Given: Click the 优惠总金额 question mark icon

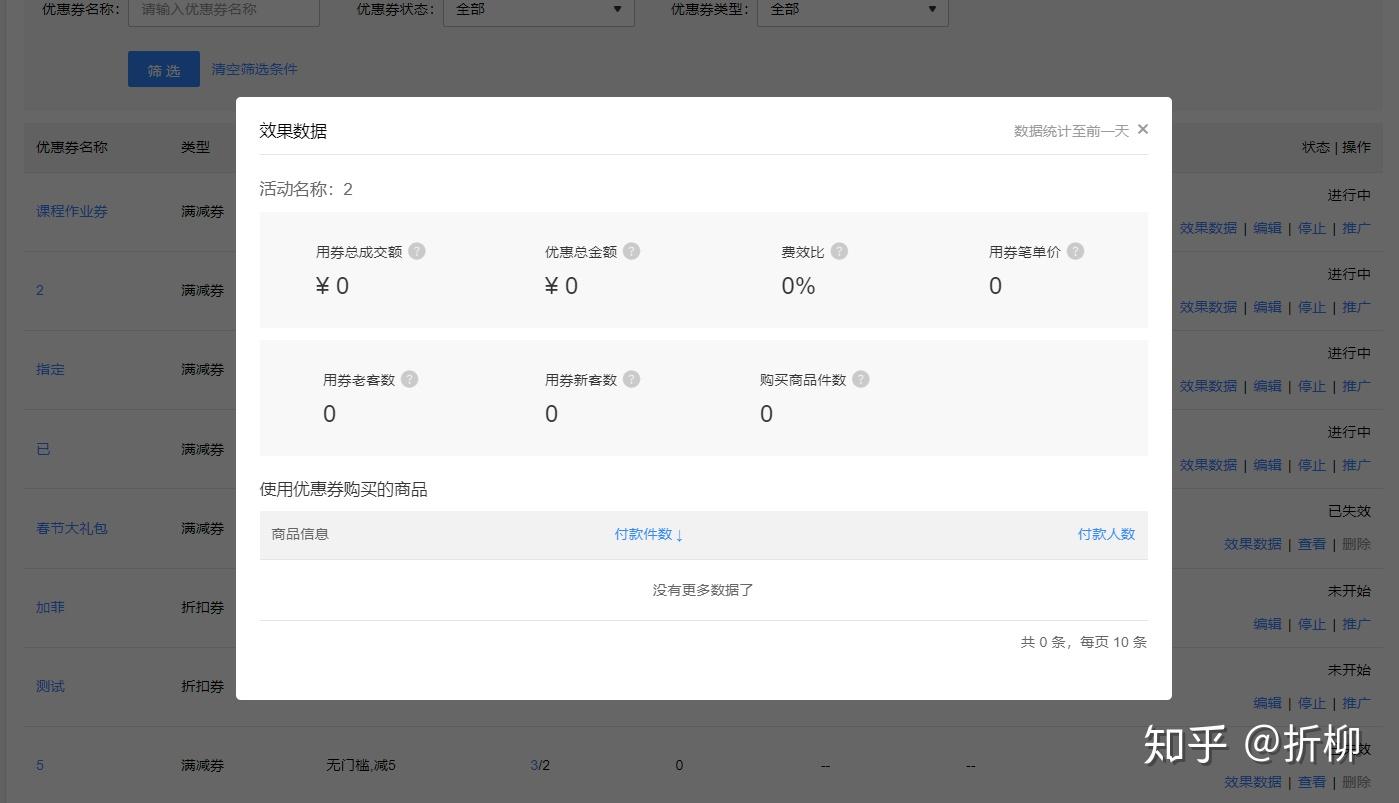Looking at the screenshot, I should click(631, 251).
